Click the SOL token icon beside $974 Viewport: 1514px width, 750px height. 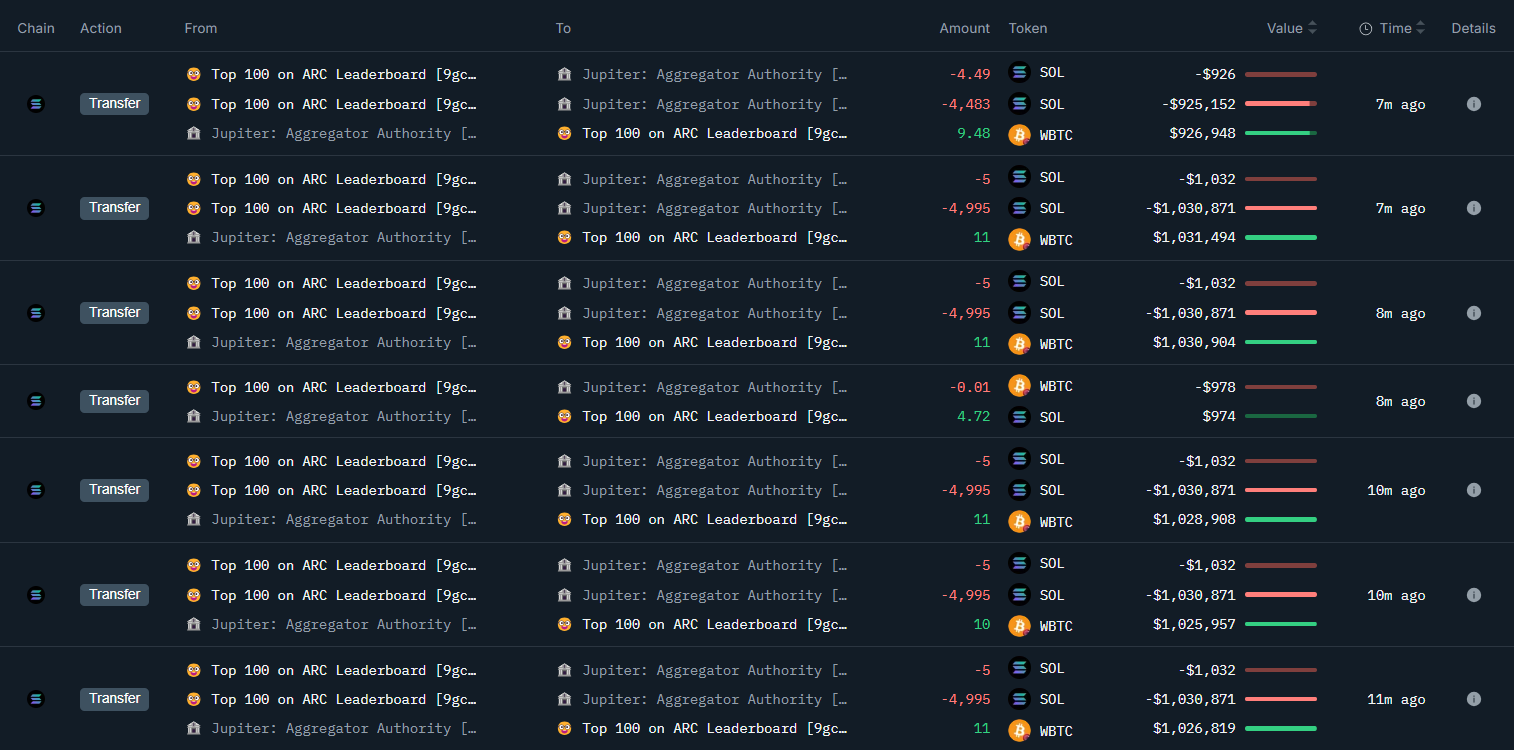point(1019,416)
